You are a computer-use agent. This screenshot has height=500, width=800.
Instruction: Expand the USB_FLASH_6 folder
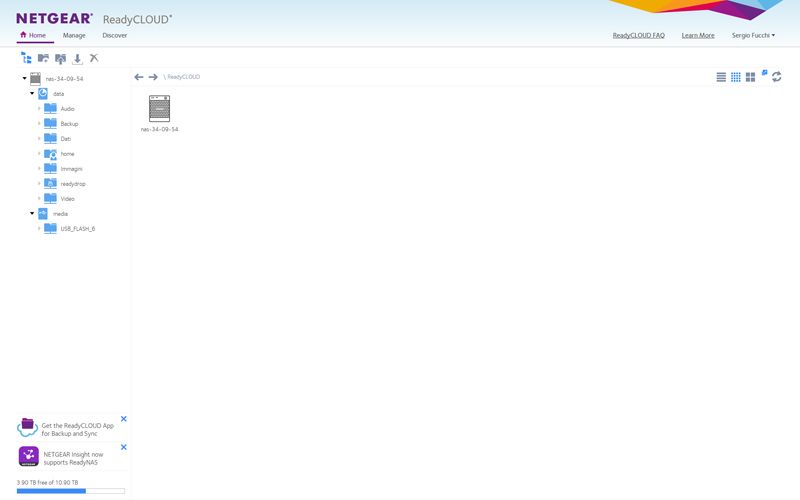[x=39, y=229]
